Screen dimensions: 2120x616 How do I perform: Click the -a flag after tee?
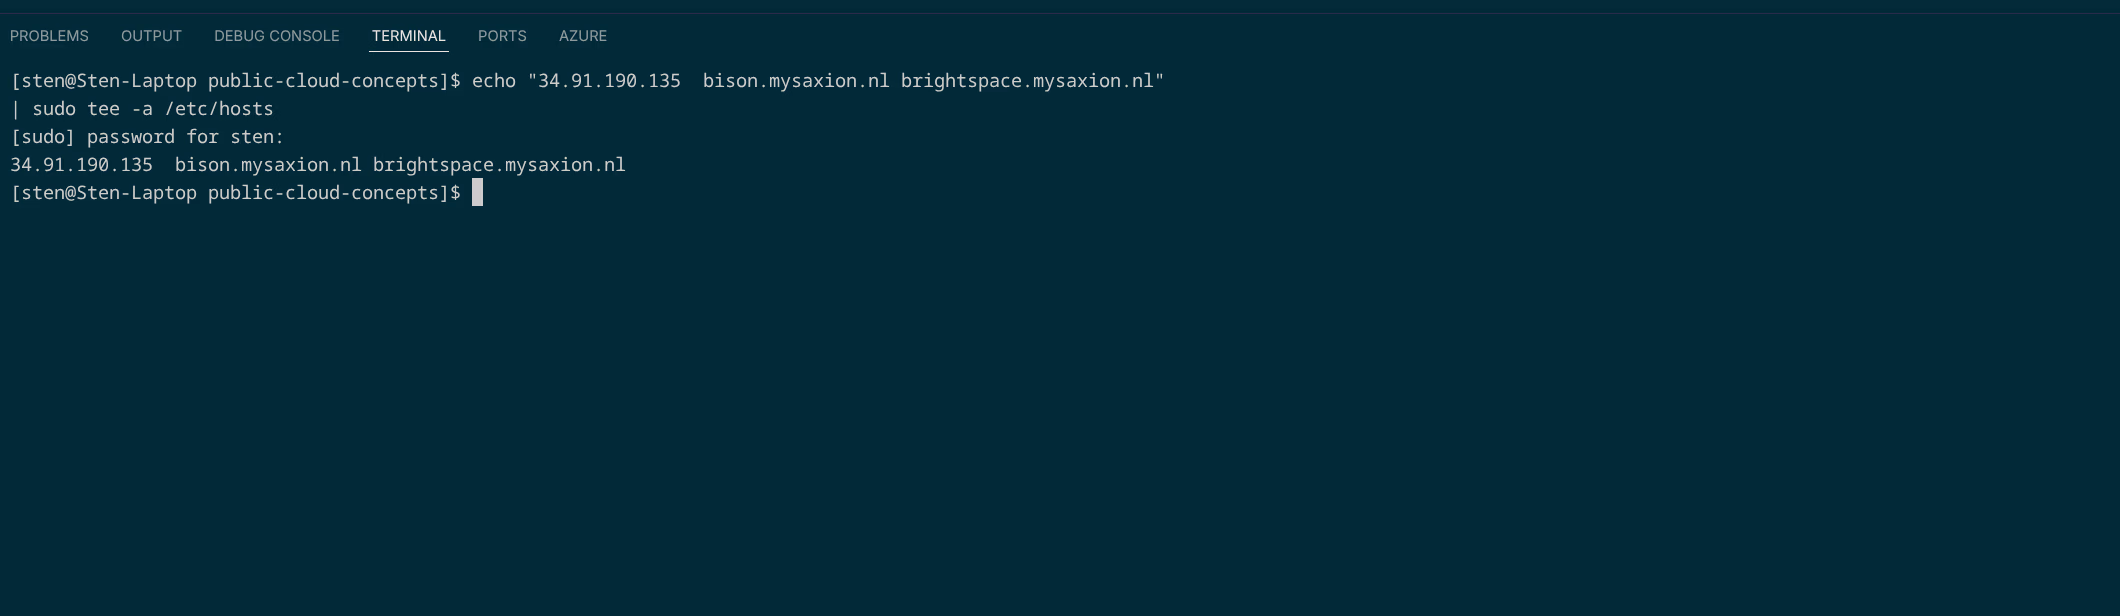click(x=142, y=109)
